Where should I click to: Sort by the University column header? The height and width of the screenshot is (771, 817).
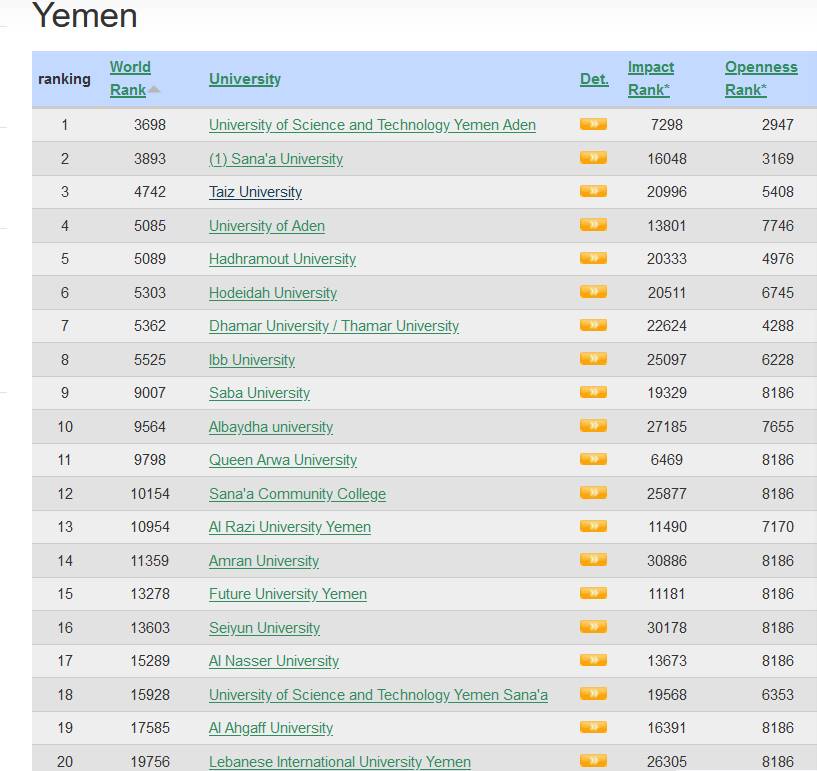click(245, 79)
